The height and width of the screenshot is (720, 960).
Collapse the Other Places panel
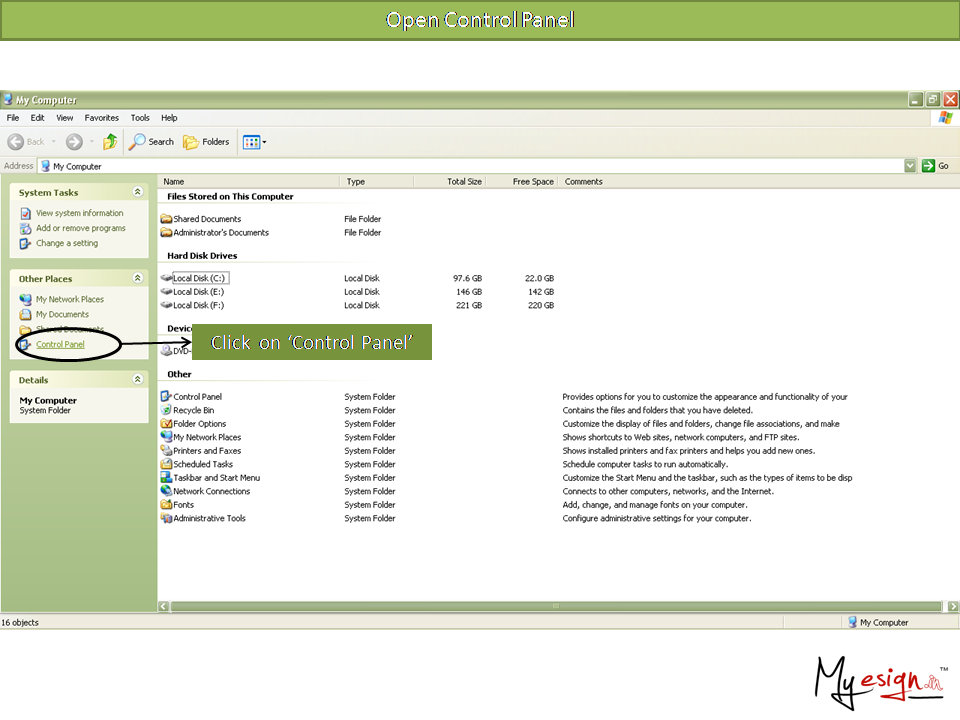137,278
